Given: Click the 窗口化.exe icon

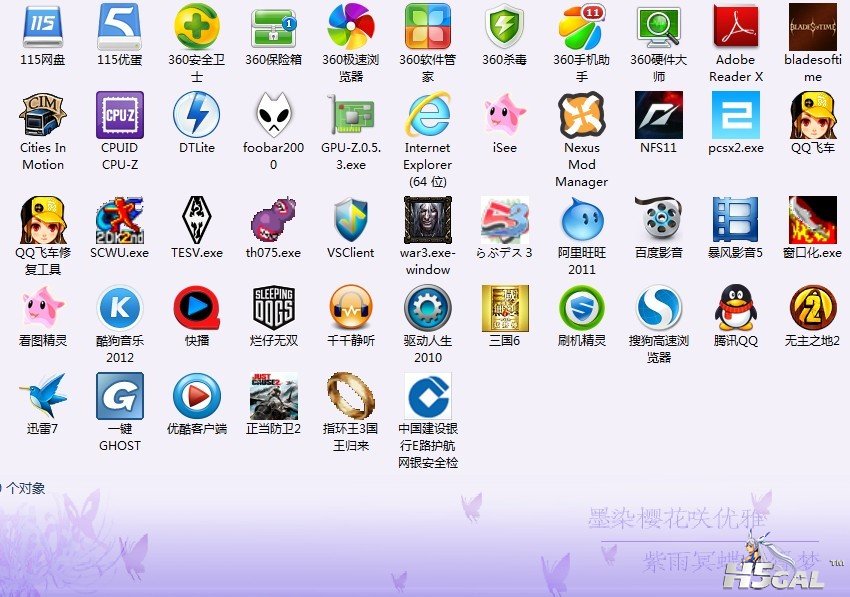Looking at the screenshot, I should [813, 220].
